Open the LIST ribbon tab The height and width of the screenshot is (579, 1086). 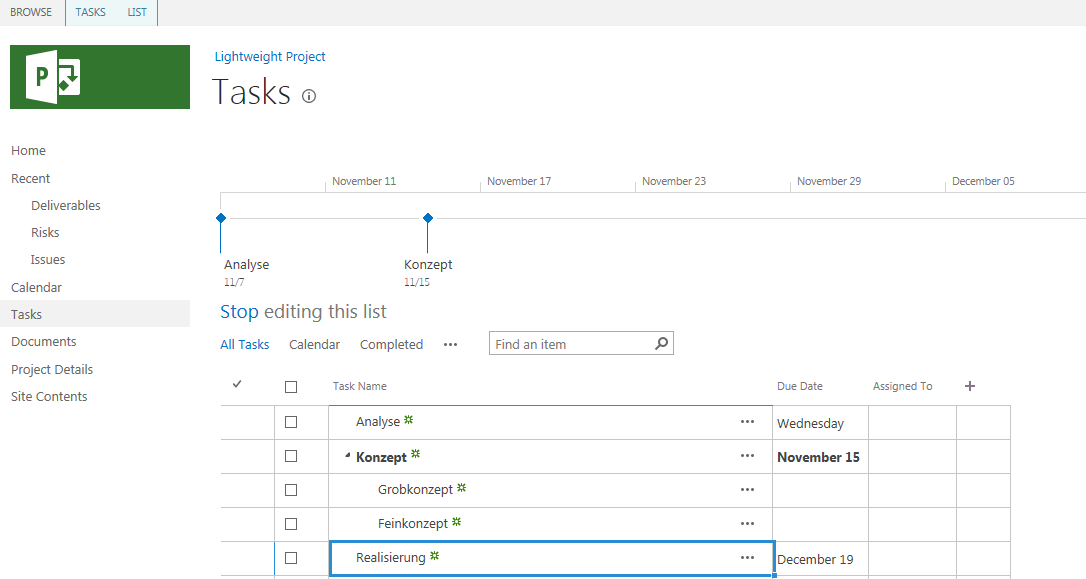[136, 12]
